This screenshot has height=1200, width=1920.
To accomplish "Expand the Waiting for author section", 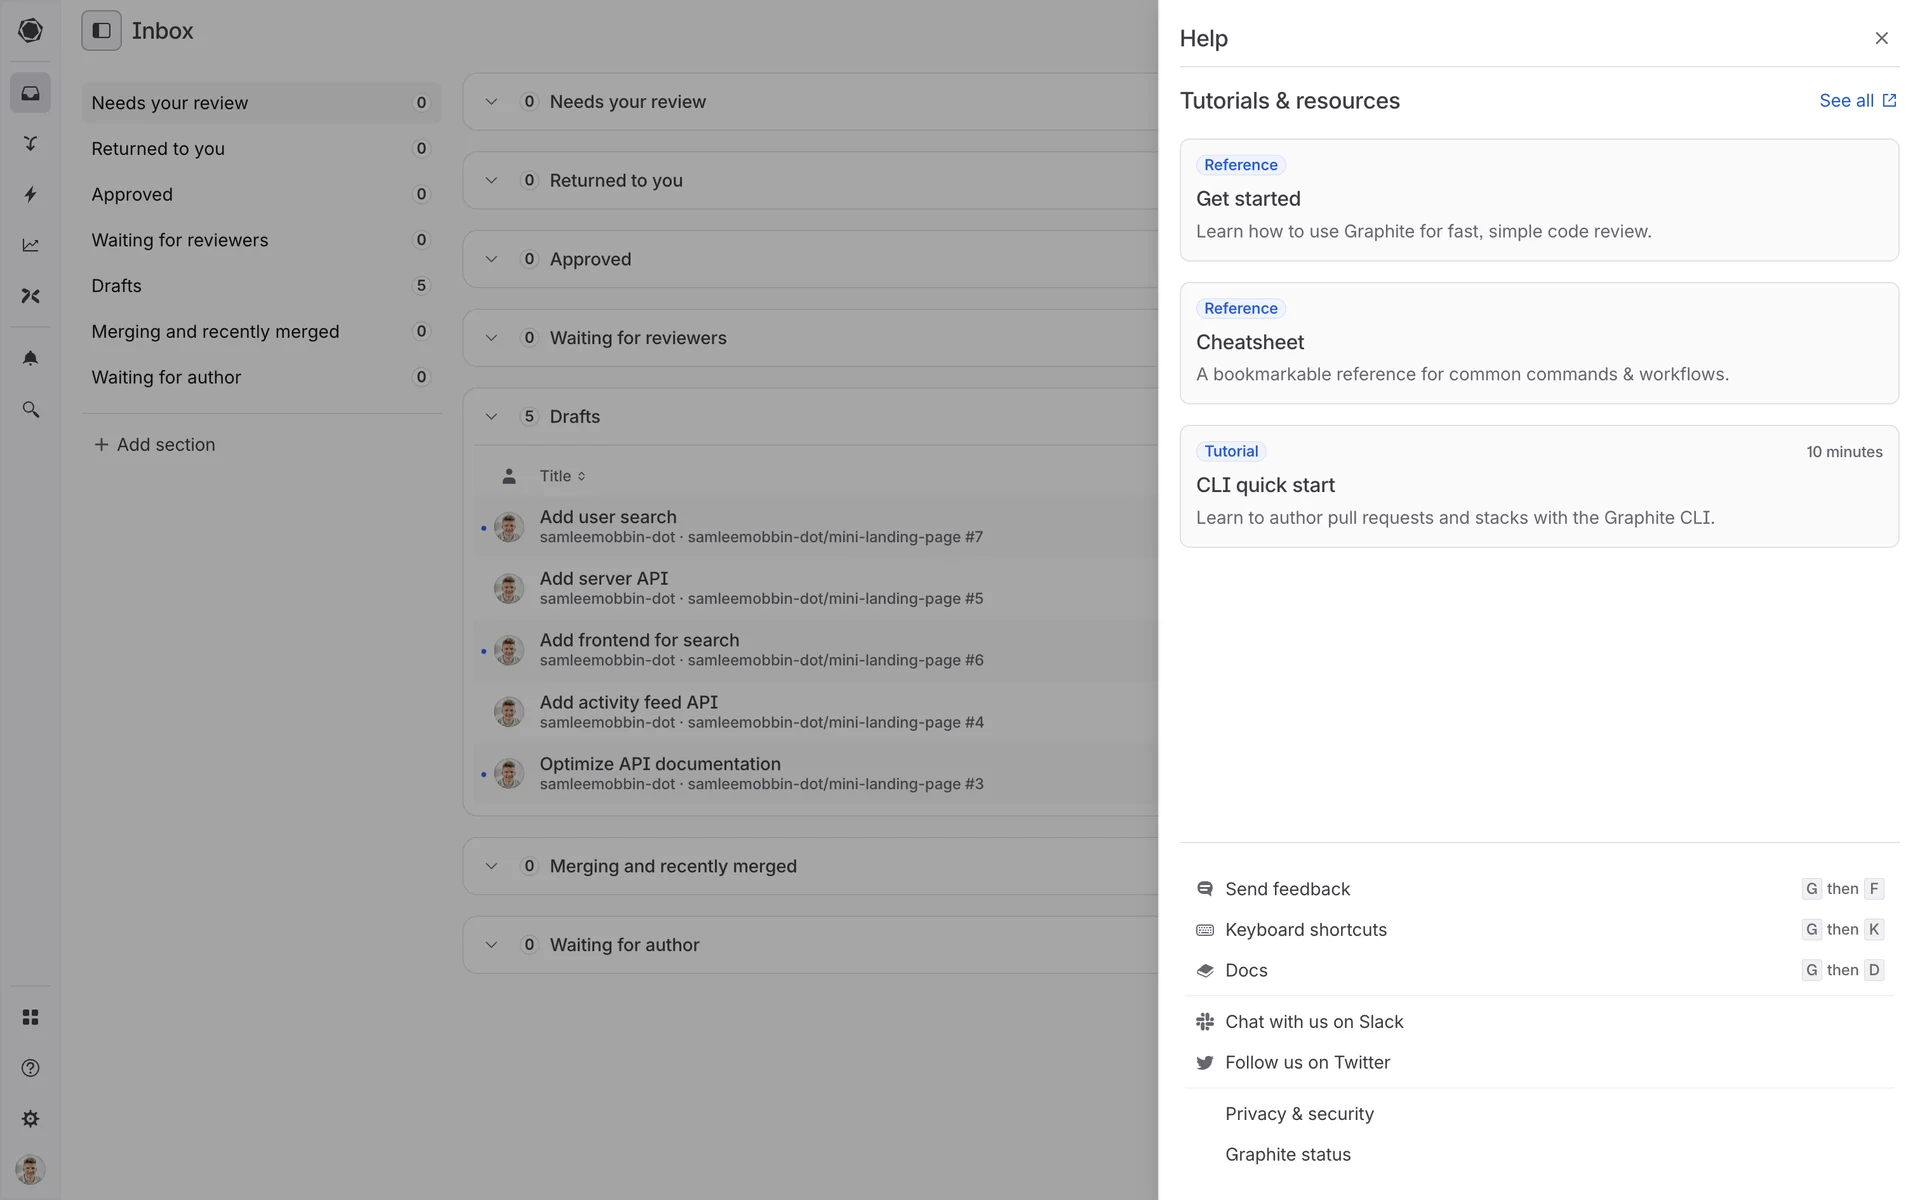I will [x=491, y=945].
